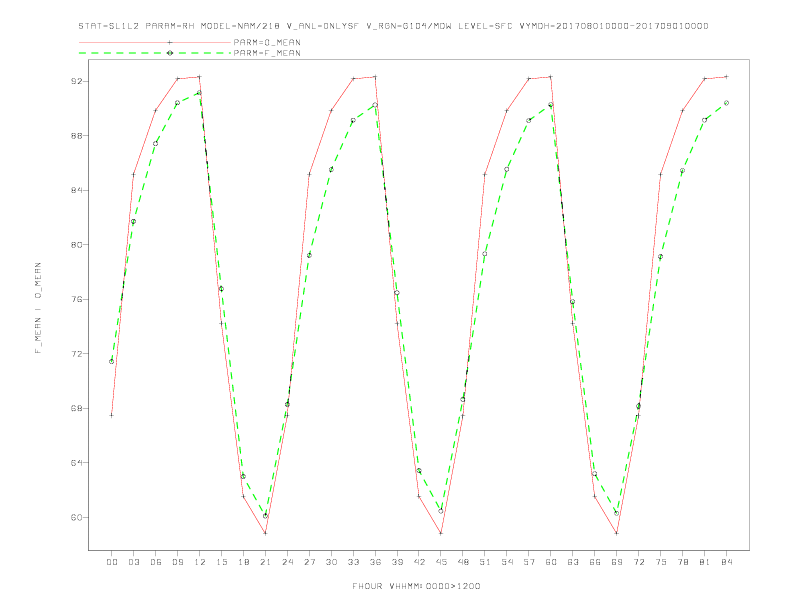Click the 75 x-axis tick label
Screen dimensions: 792x612
(x=661, y=562)
